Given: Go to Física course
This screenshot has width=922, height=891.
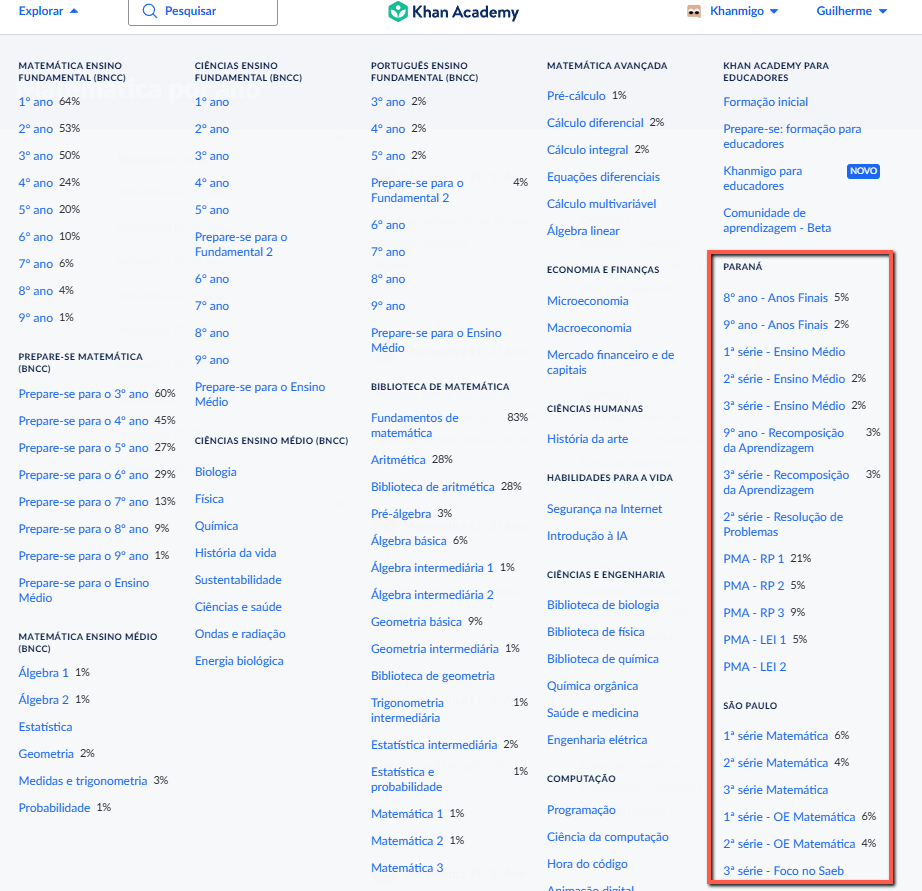Looking at the screenshot, I should pyautogui.click(x=209, y=499).
